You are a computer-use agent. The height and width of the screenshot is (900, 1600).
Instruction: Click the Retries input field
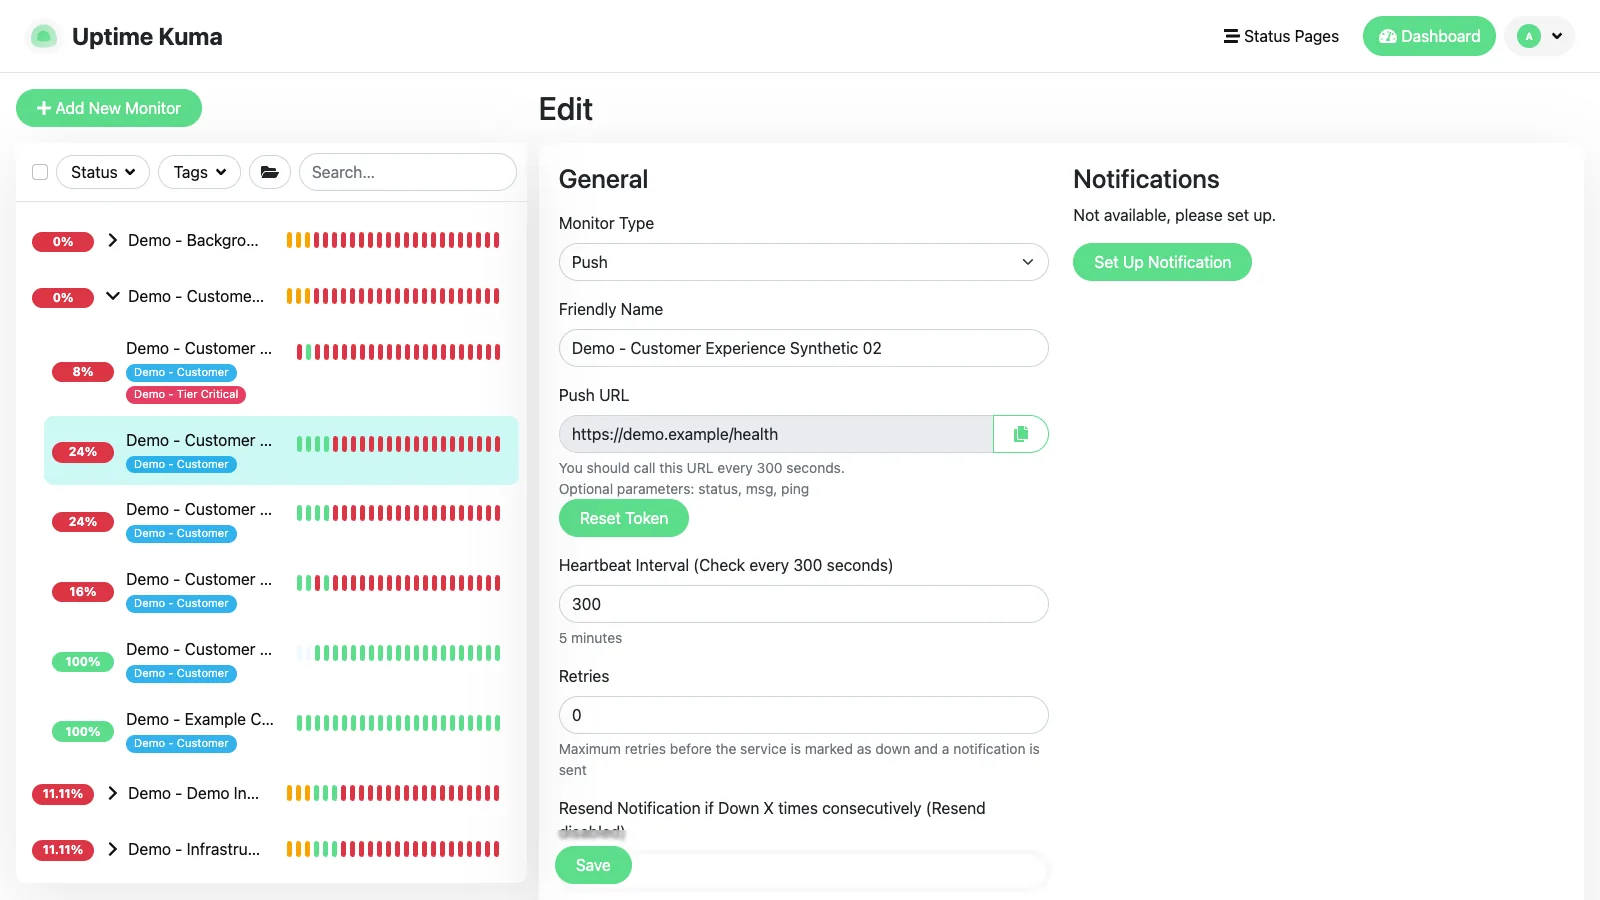(804, 715)
